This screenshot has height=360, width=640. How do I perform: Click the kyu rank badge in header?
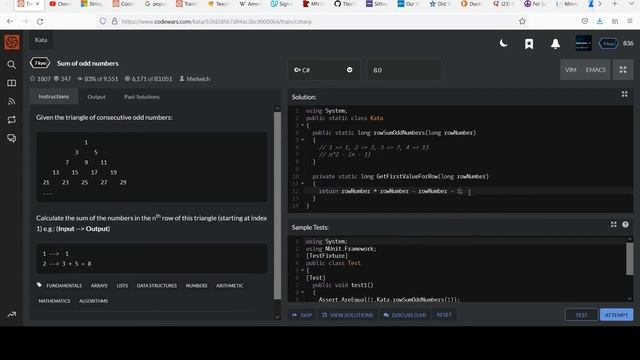608,43
